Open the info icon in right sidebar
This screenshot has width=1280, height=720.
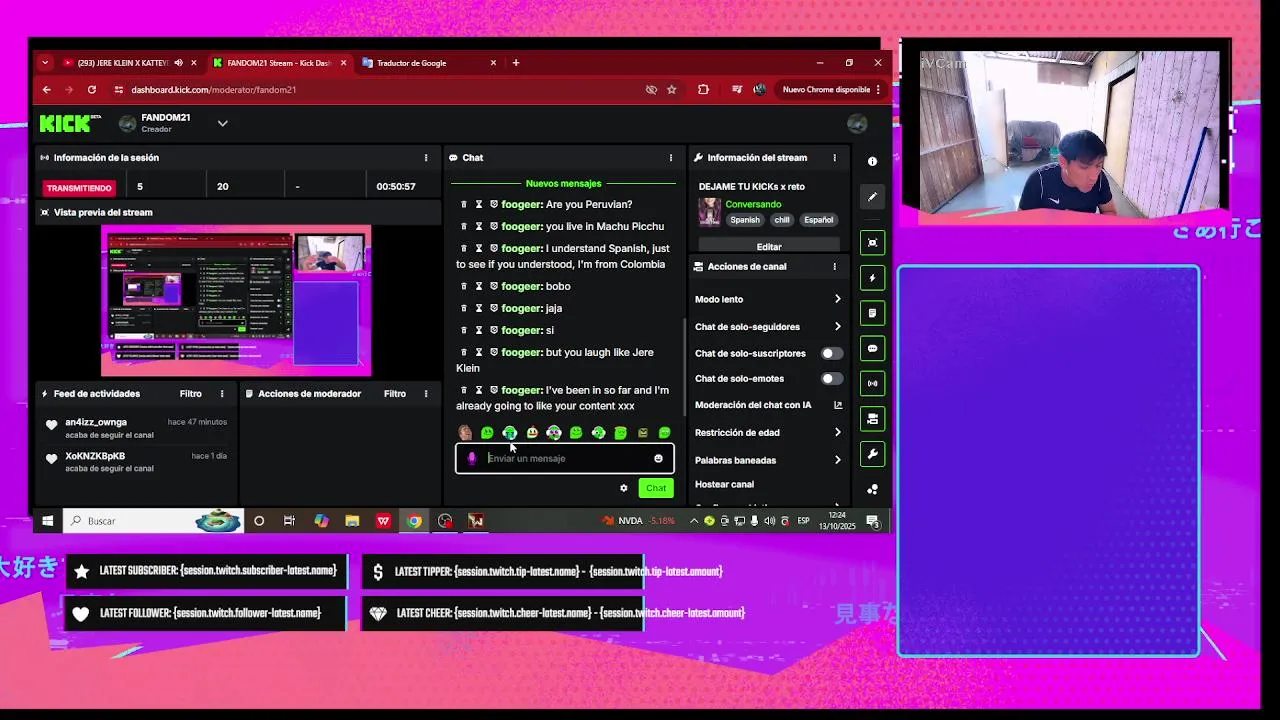[x=872, y=161]
